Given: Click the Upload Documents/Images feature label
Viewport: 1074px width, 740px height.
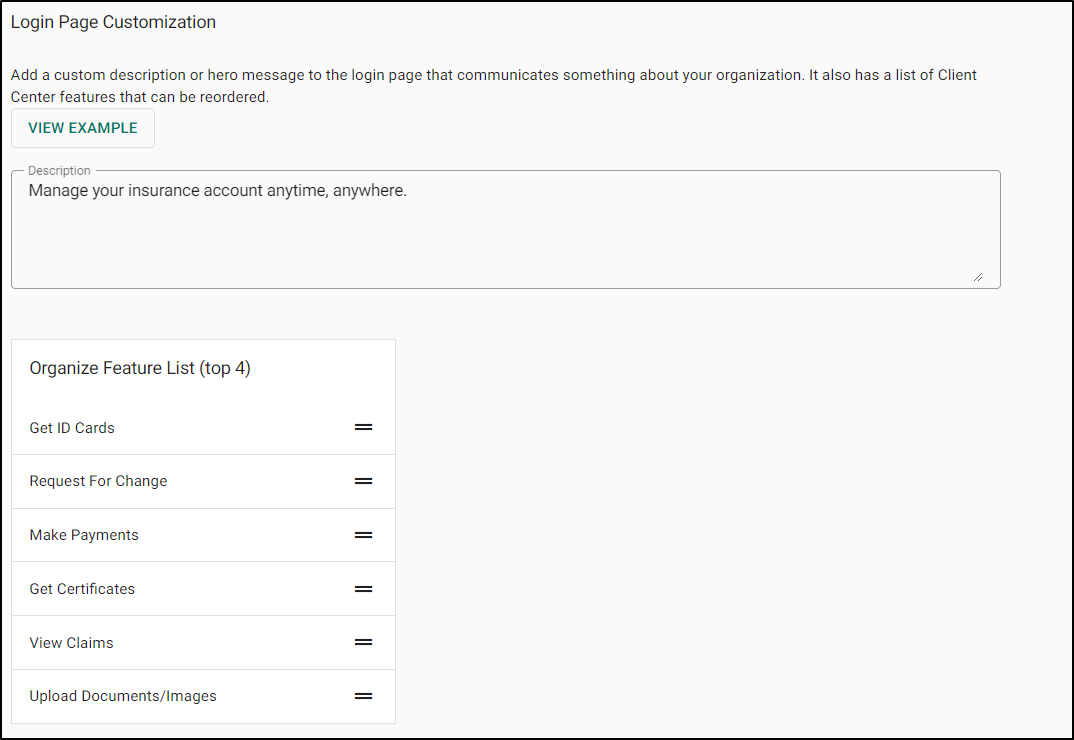Looking at the screenshot, I should point(123,696).
